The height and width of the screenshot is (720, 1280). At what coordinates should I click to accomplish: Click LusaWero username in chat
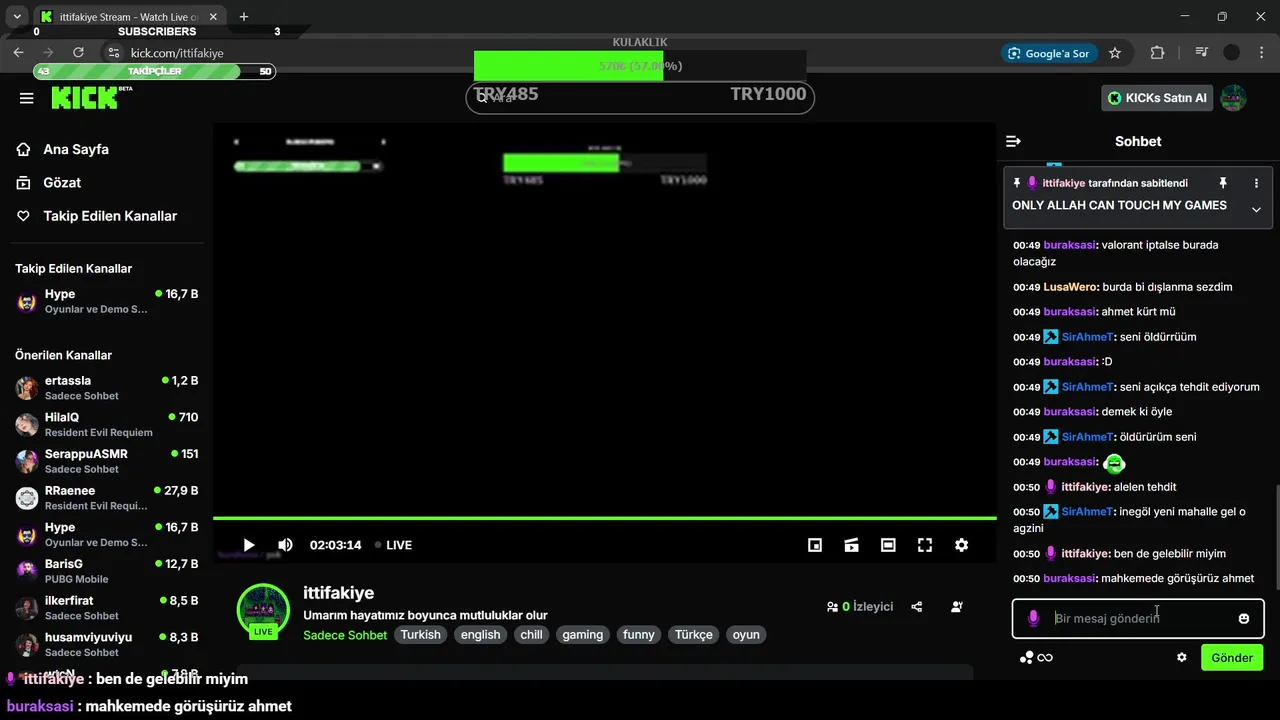(x=1070, y=287)
